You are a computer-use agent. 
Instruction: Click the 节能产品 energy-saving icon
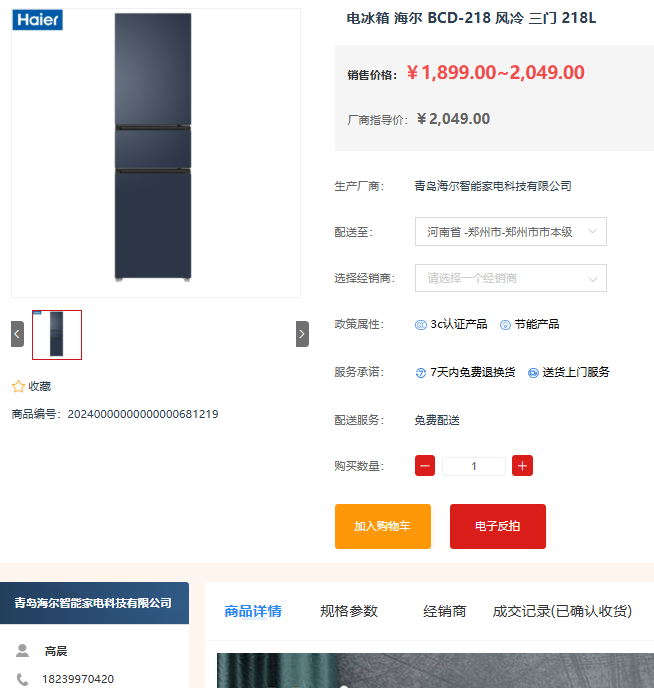[505, 325]
